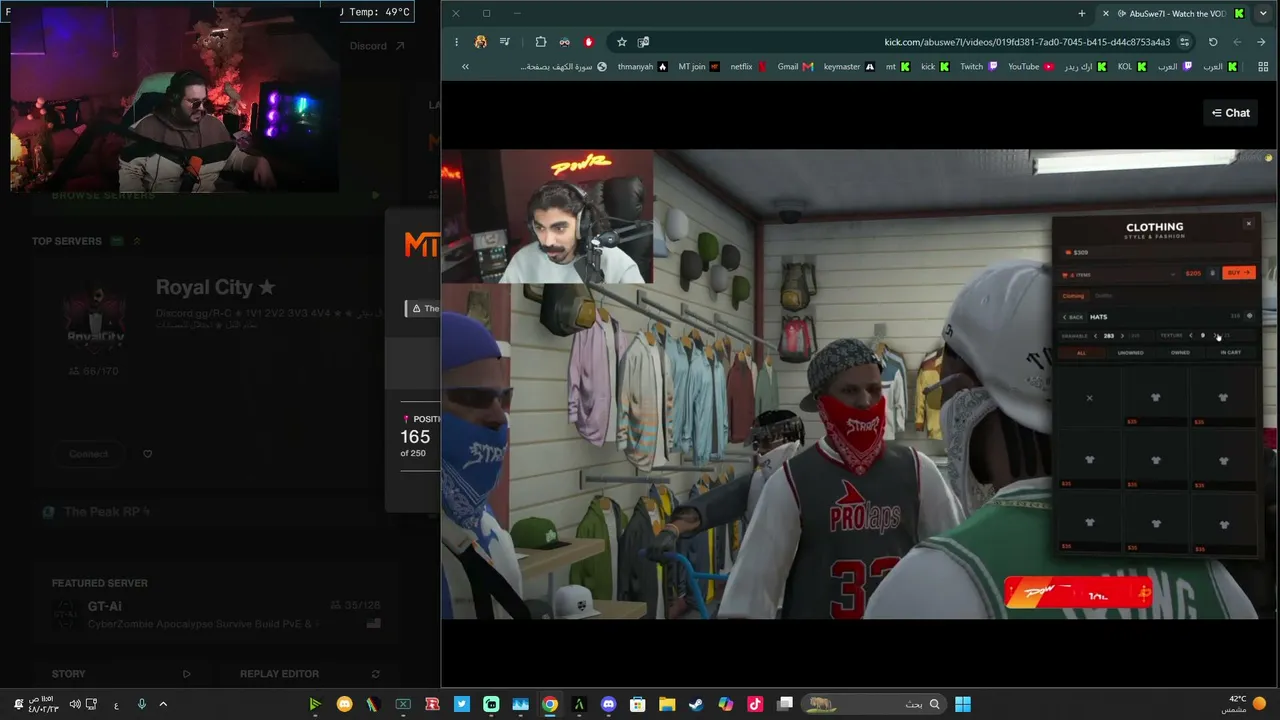Image resolution: width=1280 pixels, height=720 pixels.
Task: Open the Extensions puzzle icon
Action: pyautogui.click(x=541, y=42)
